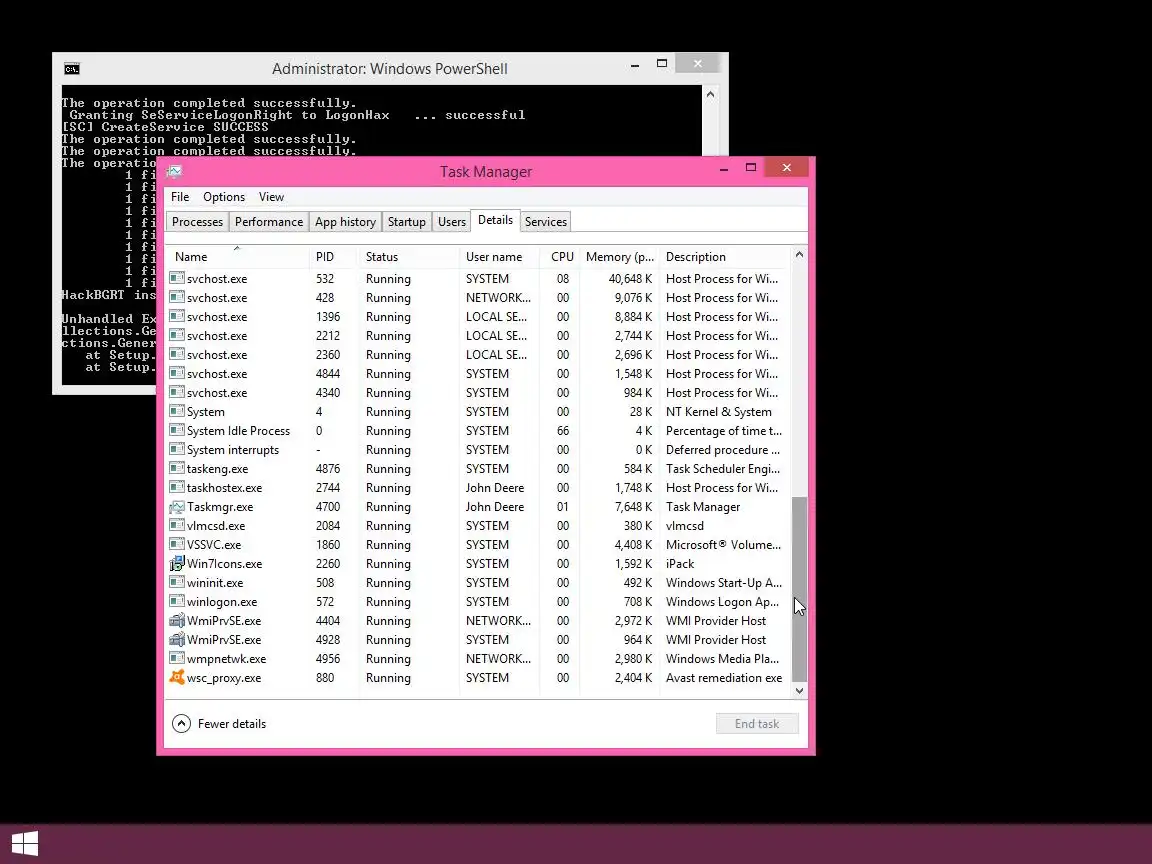The width and height of the screenshot is (1152, 864).
Task: Click the CPU value 66 of System Idle Process
Action: (x=563, y=431)
